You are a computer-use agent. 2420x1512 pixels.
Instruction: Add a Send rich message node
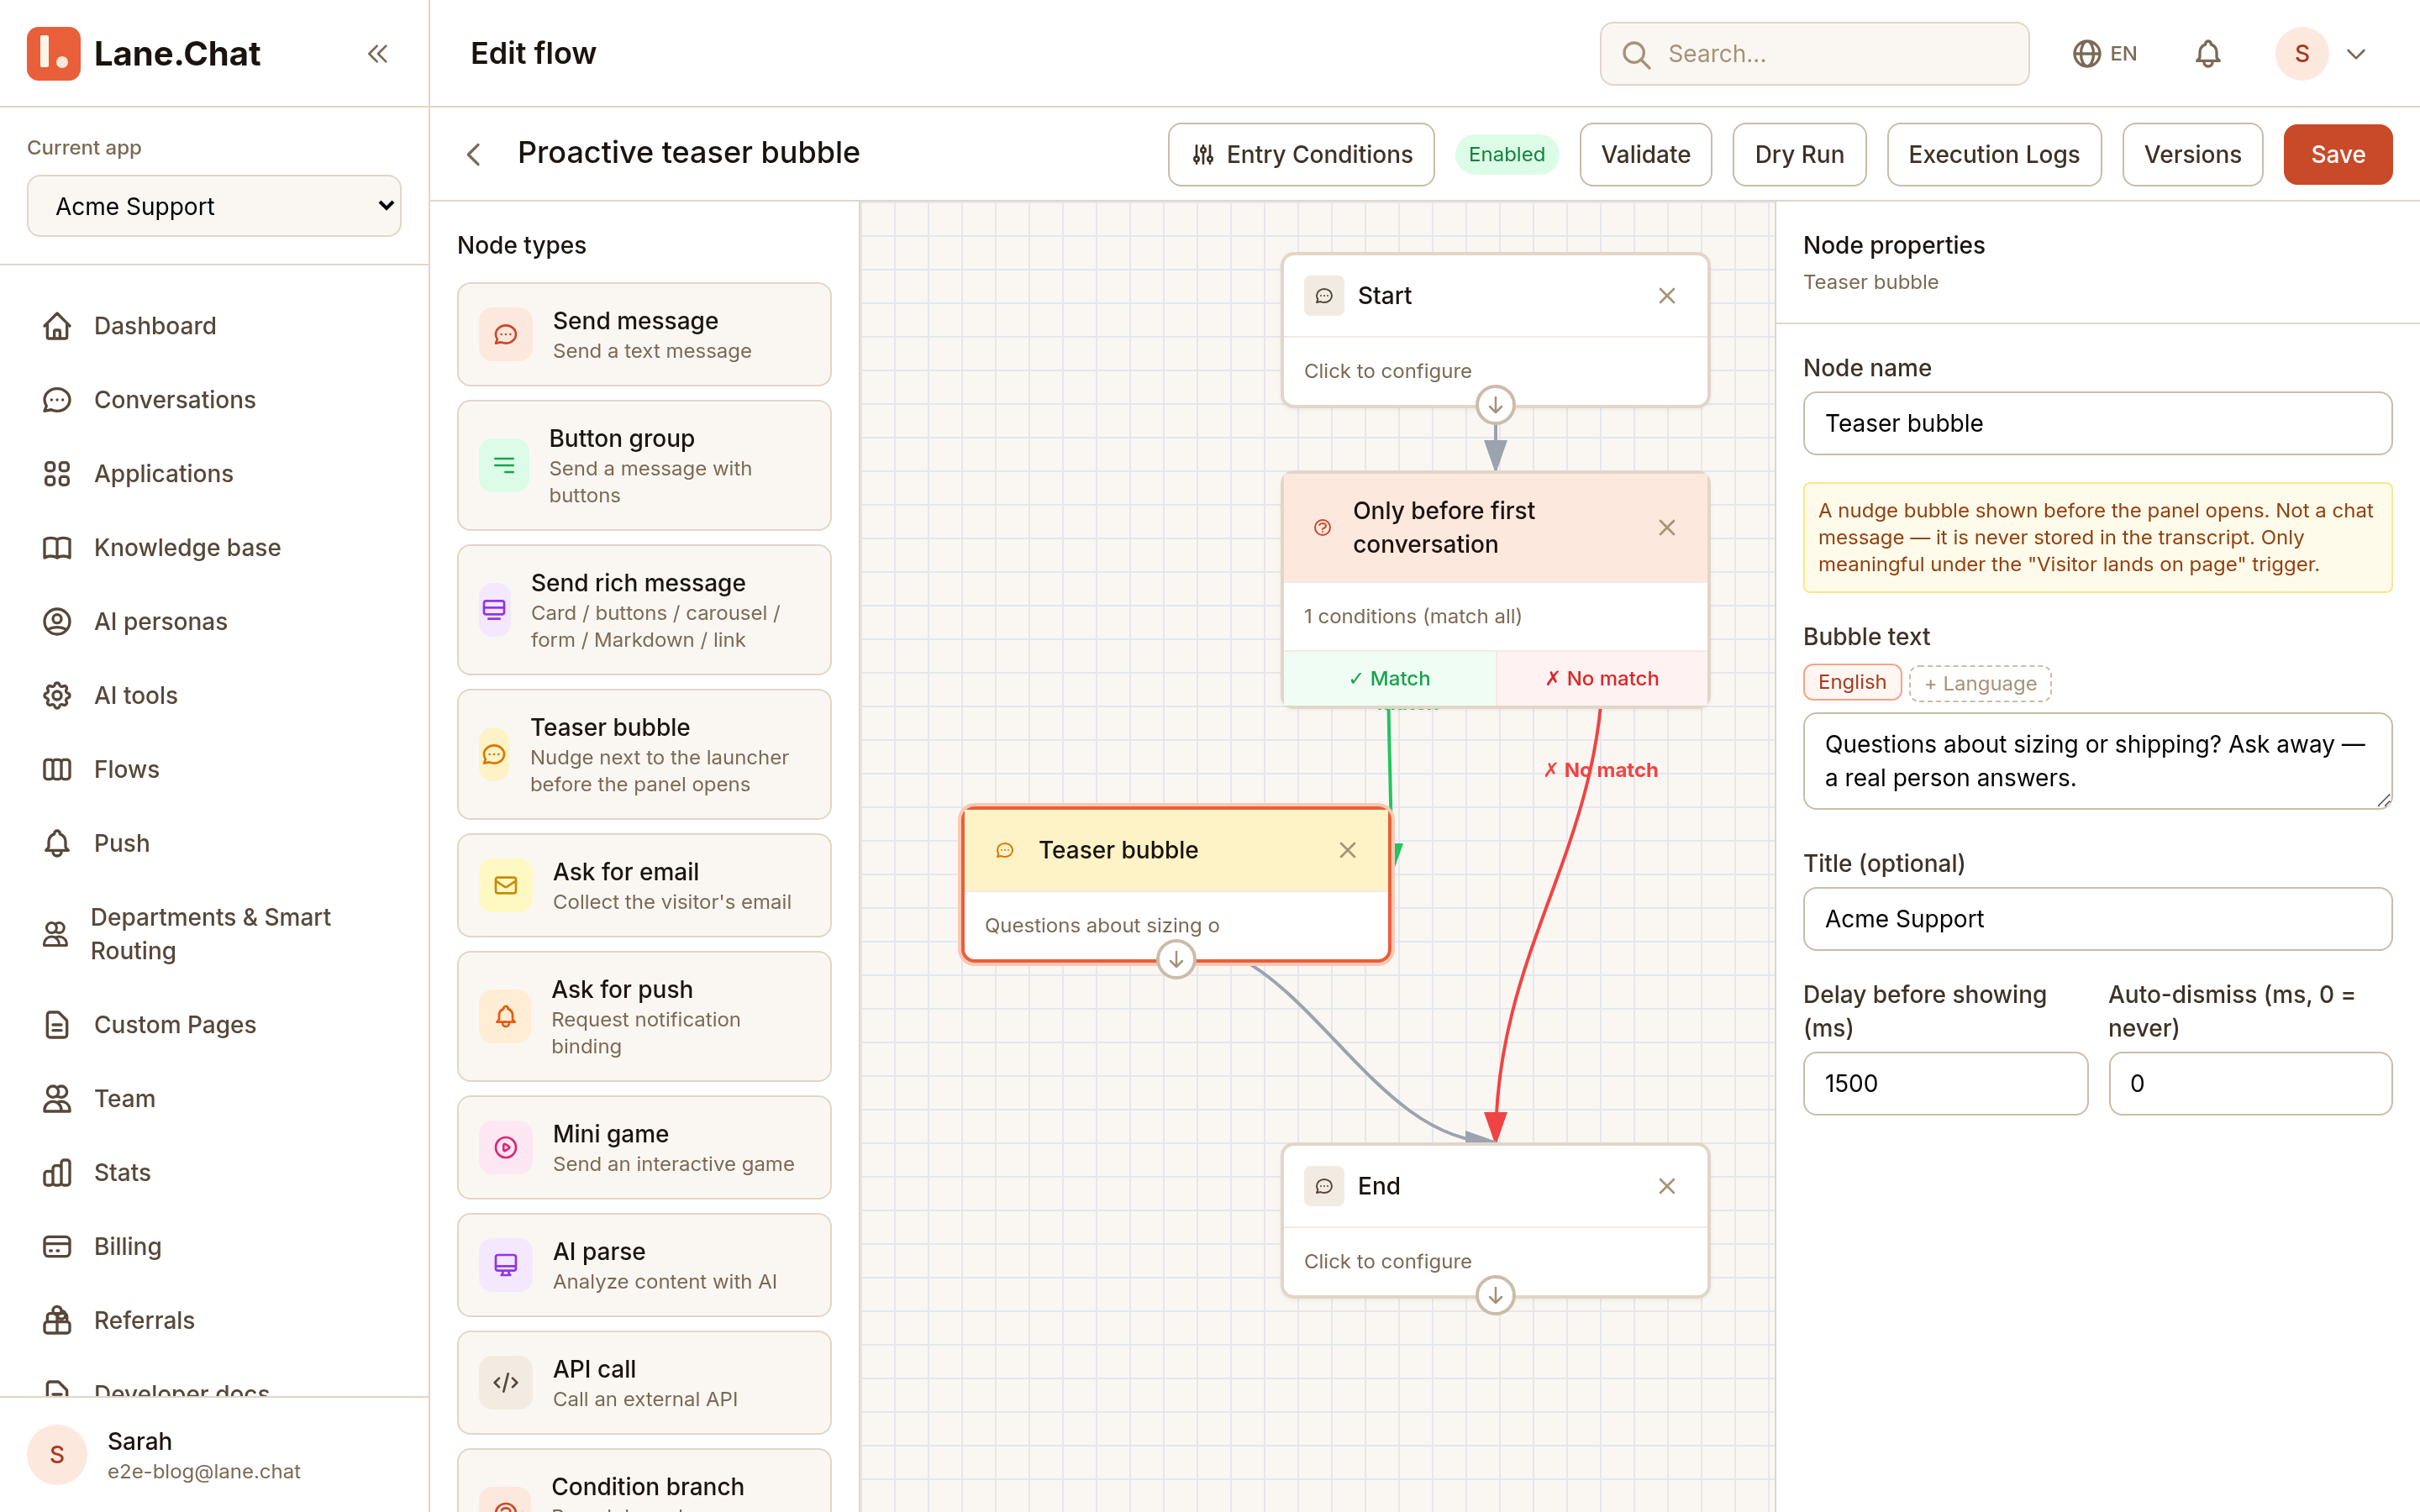(644, 610)
